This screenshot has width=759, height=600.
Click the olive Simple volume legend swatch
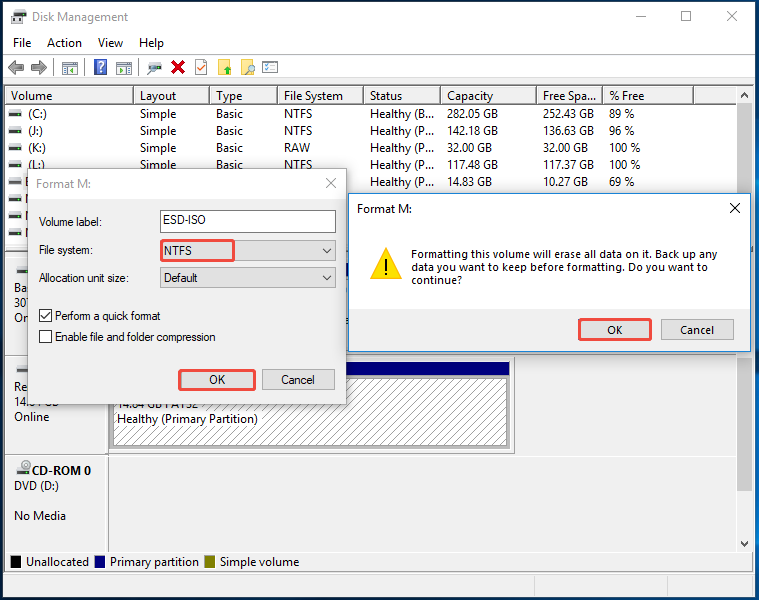tap(210, 562)
